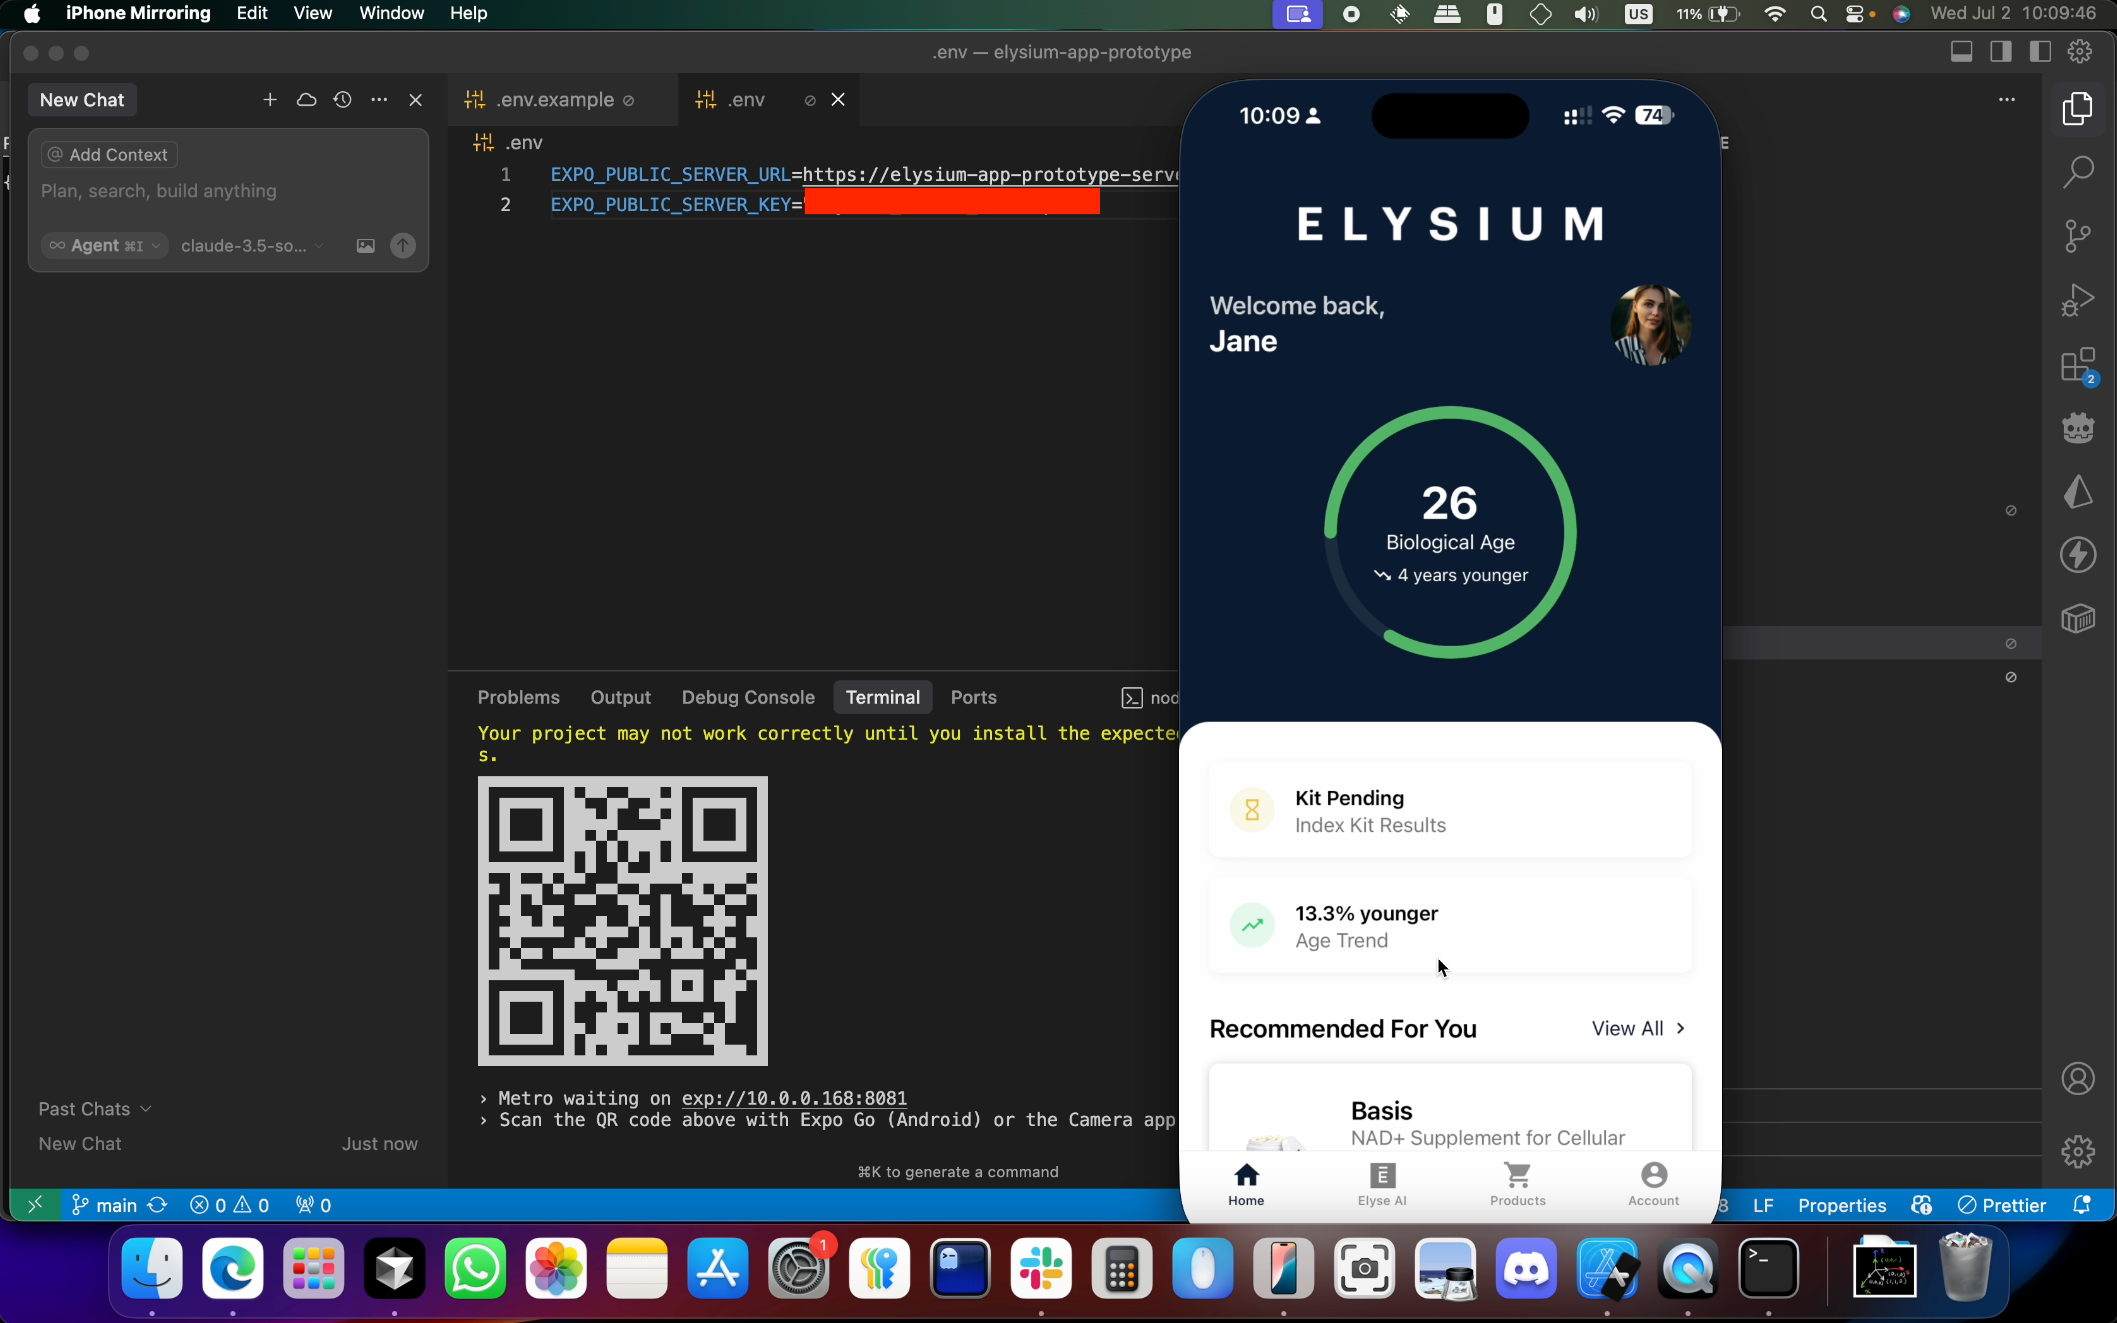
Task: Send the chat prompt with arrow button
Action: (x=403, y=246)
